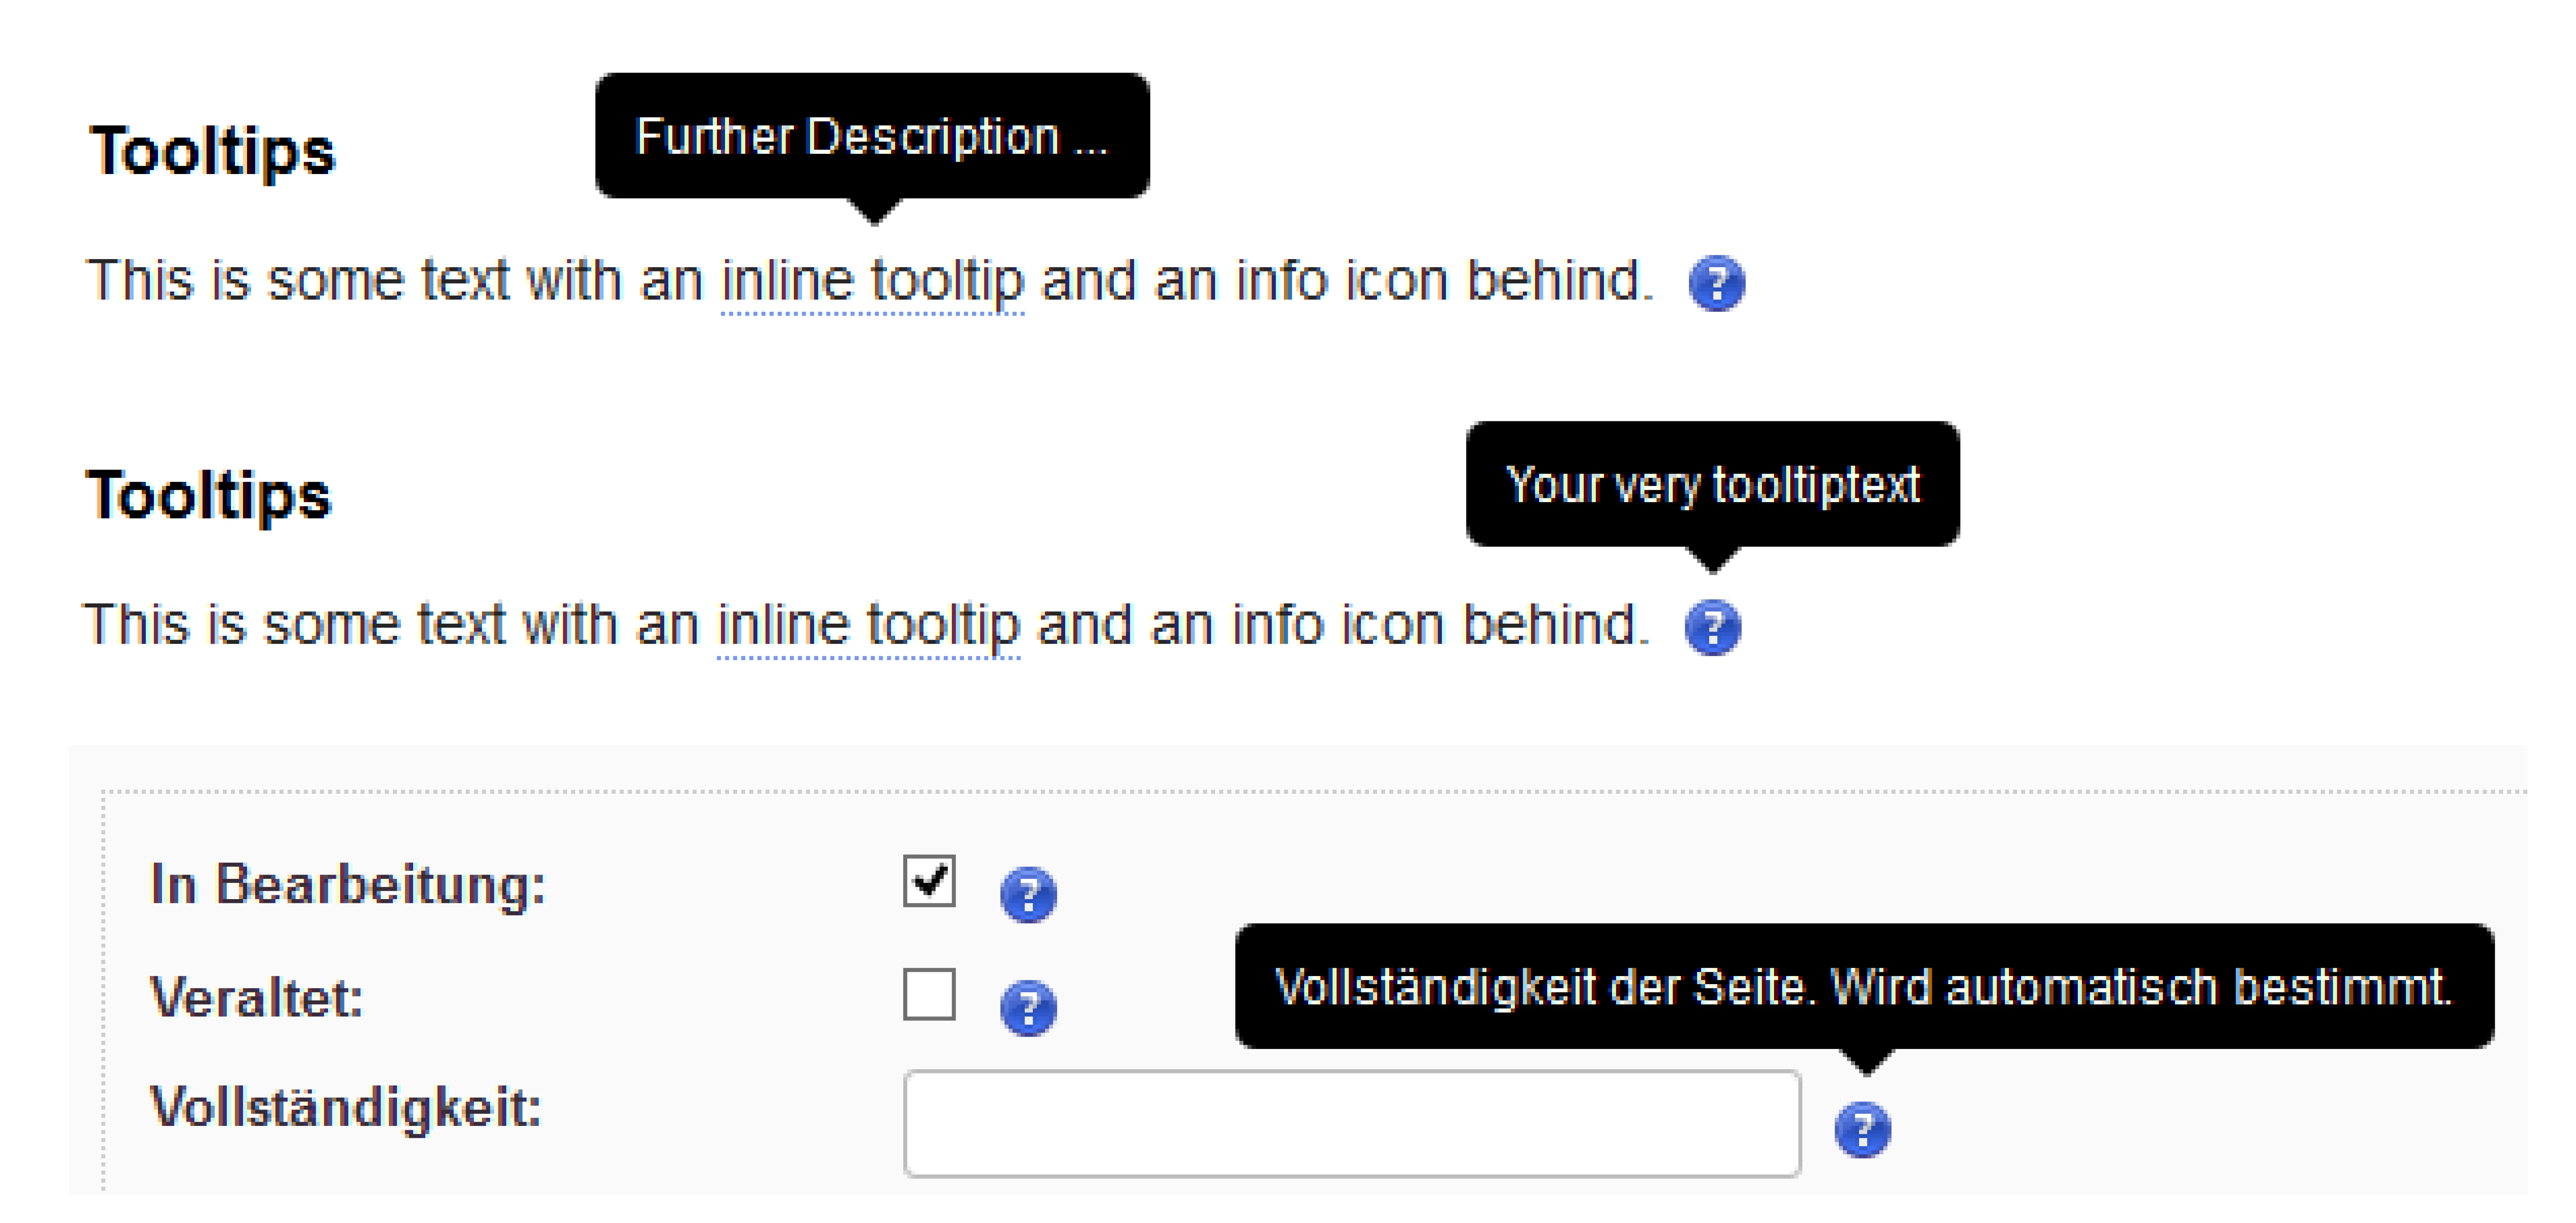Toggle the checked box next to 'In Bearbeitung'
The height and width of the screenshot is (1223, 2576).
[x=929, y=881]
